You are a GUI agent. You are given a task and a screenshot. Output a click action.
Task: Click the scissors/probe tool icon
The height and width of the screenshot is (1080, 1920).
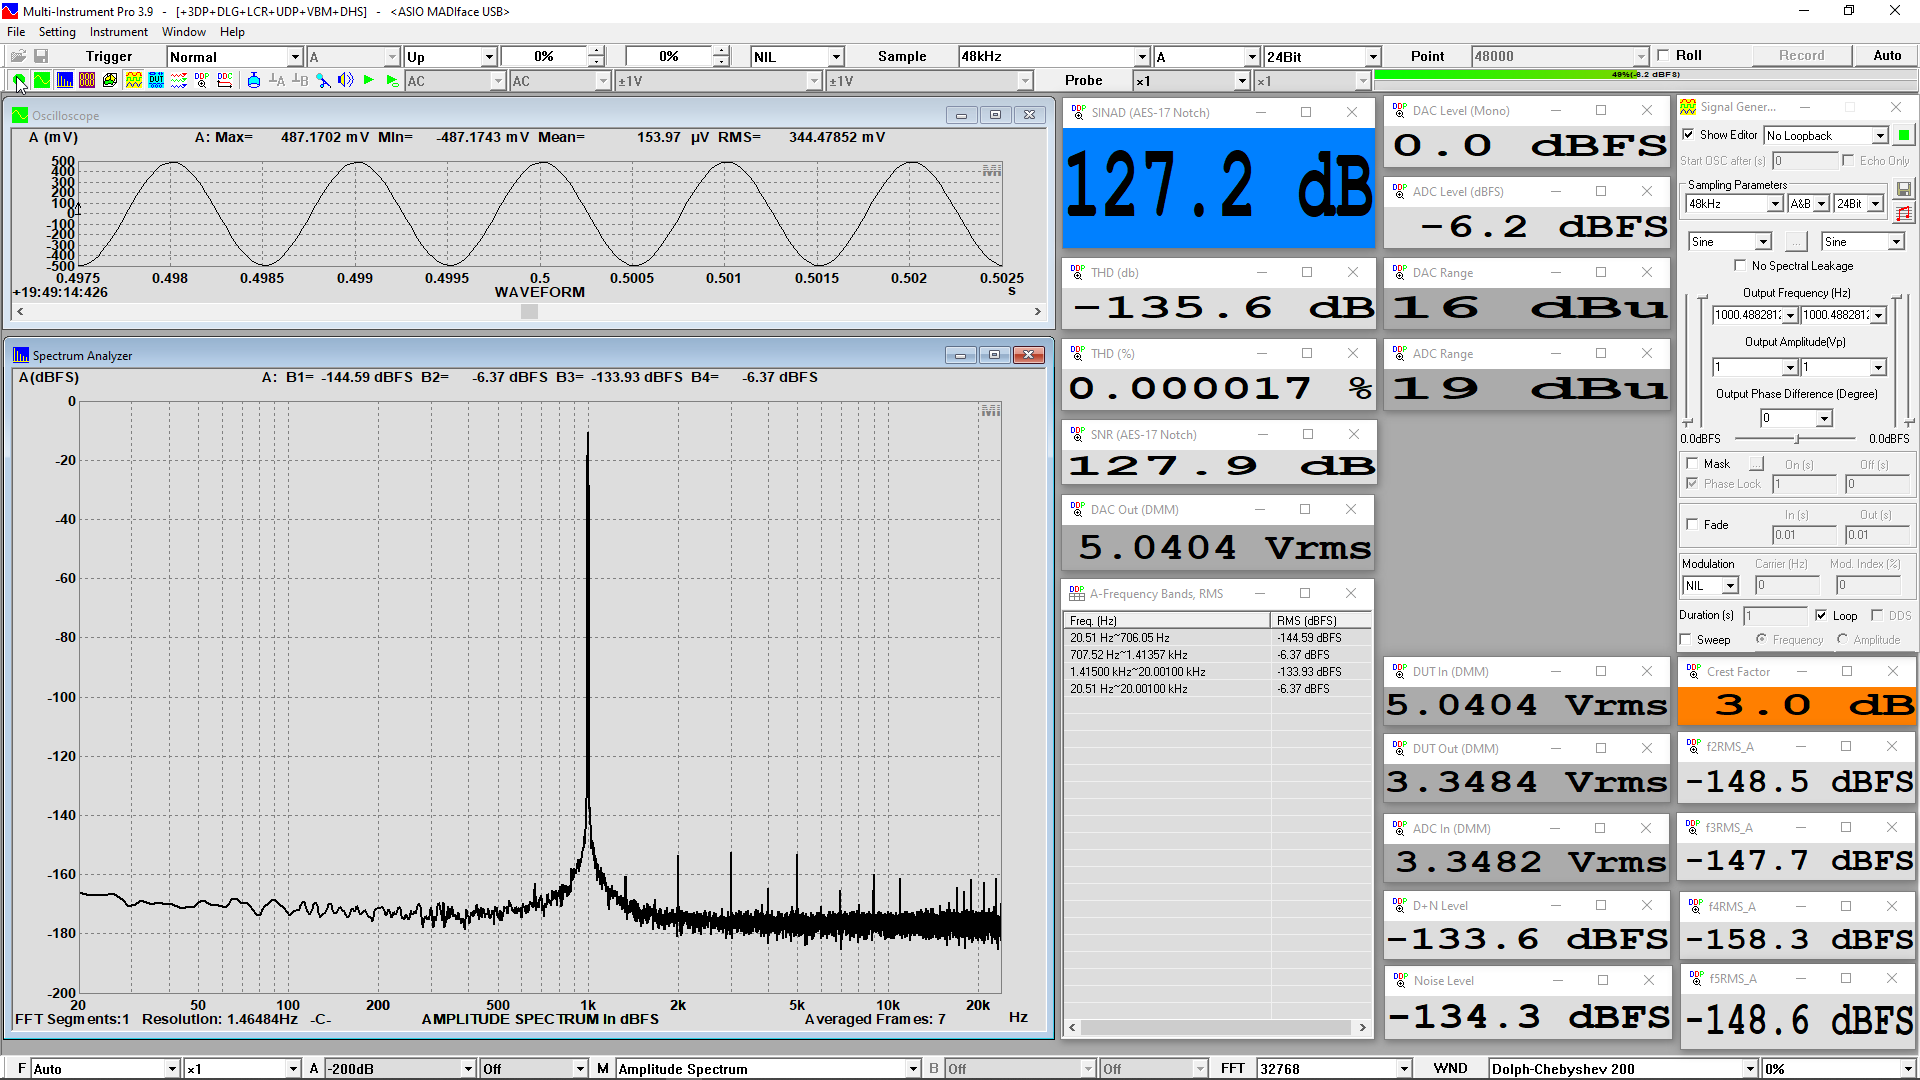coord(323,80)
